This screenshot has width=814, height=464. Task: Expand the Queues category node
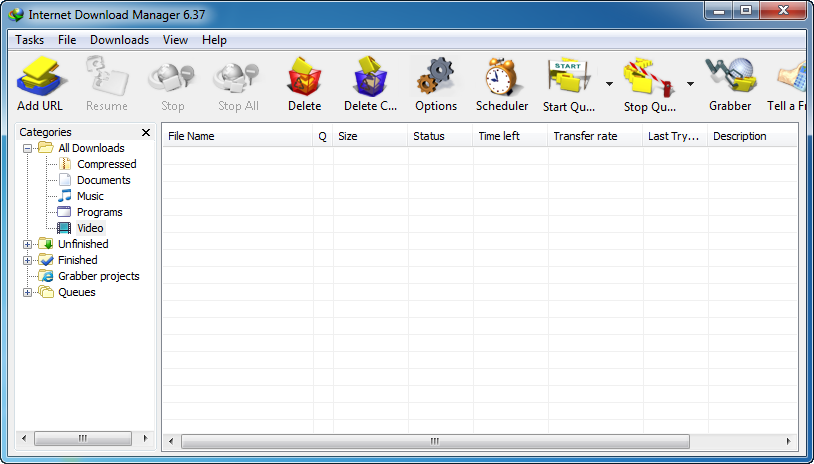[28, 292]
